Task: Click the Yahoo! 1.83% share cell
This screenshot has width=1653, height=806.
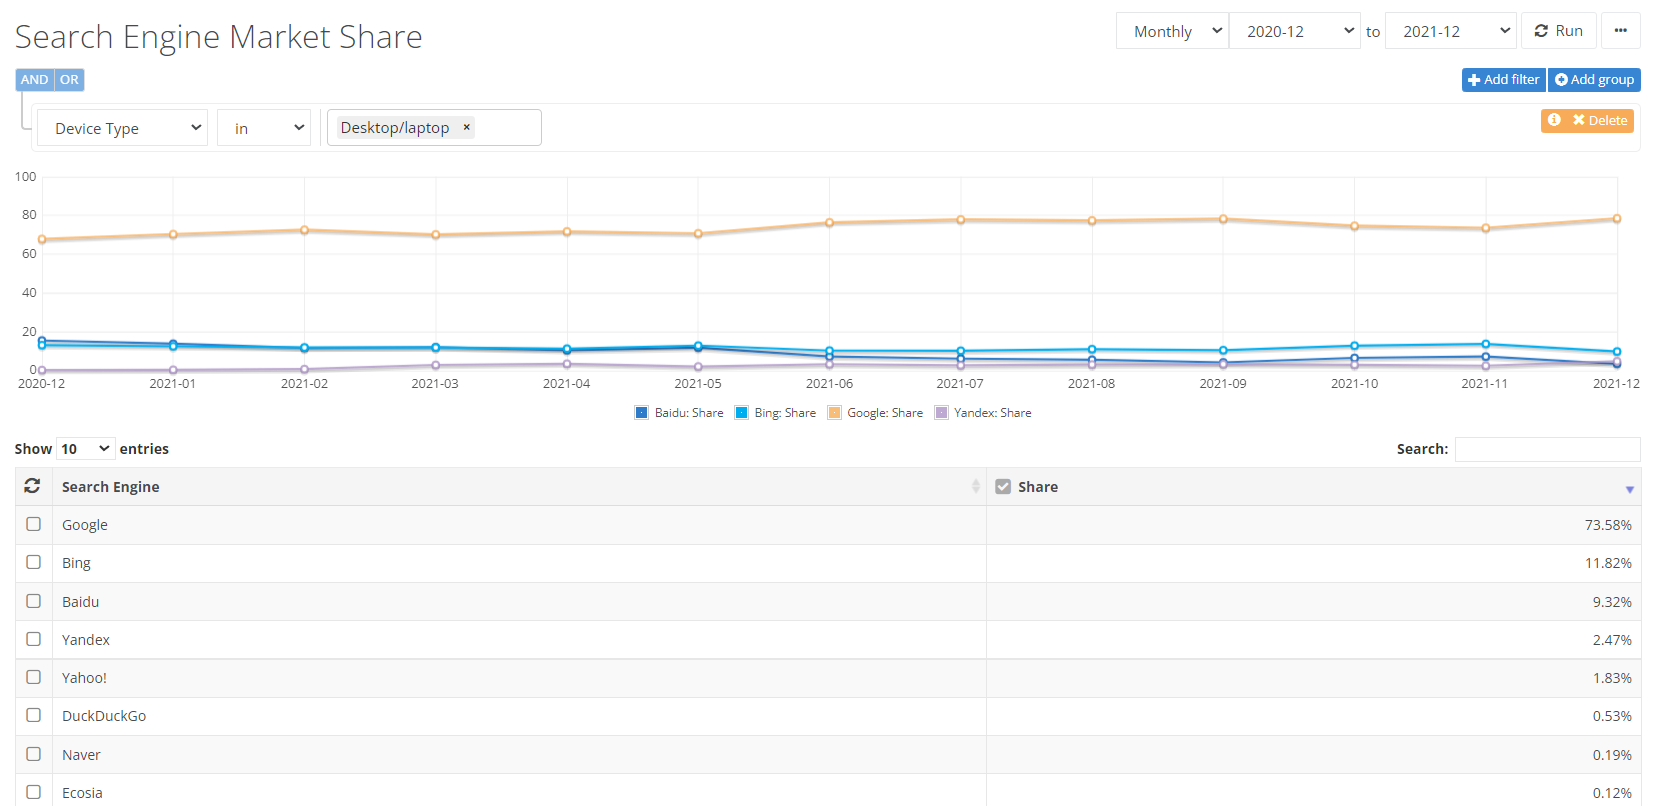Action: [1313, 678]
